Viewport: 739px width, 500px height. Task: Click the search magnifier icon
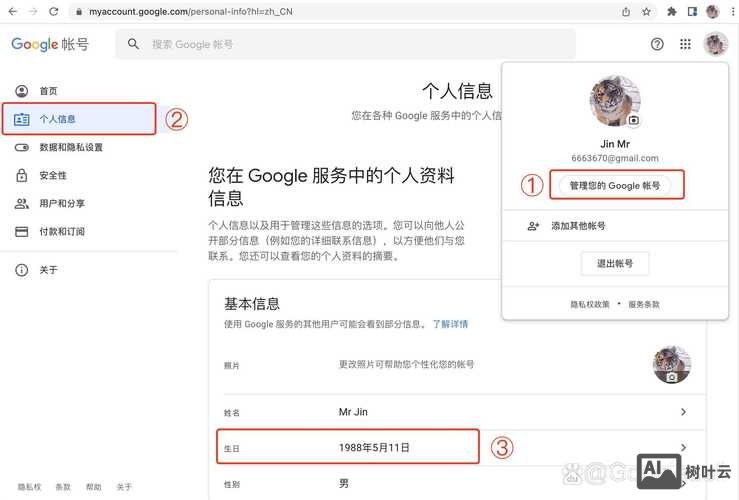point(133,44)
